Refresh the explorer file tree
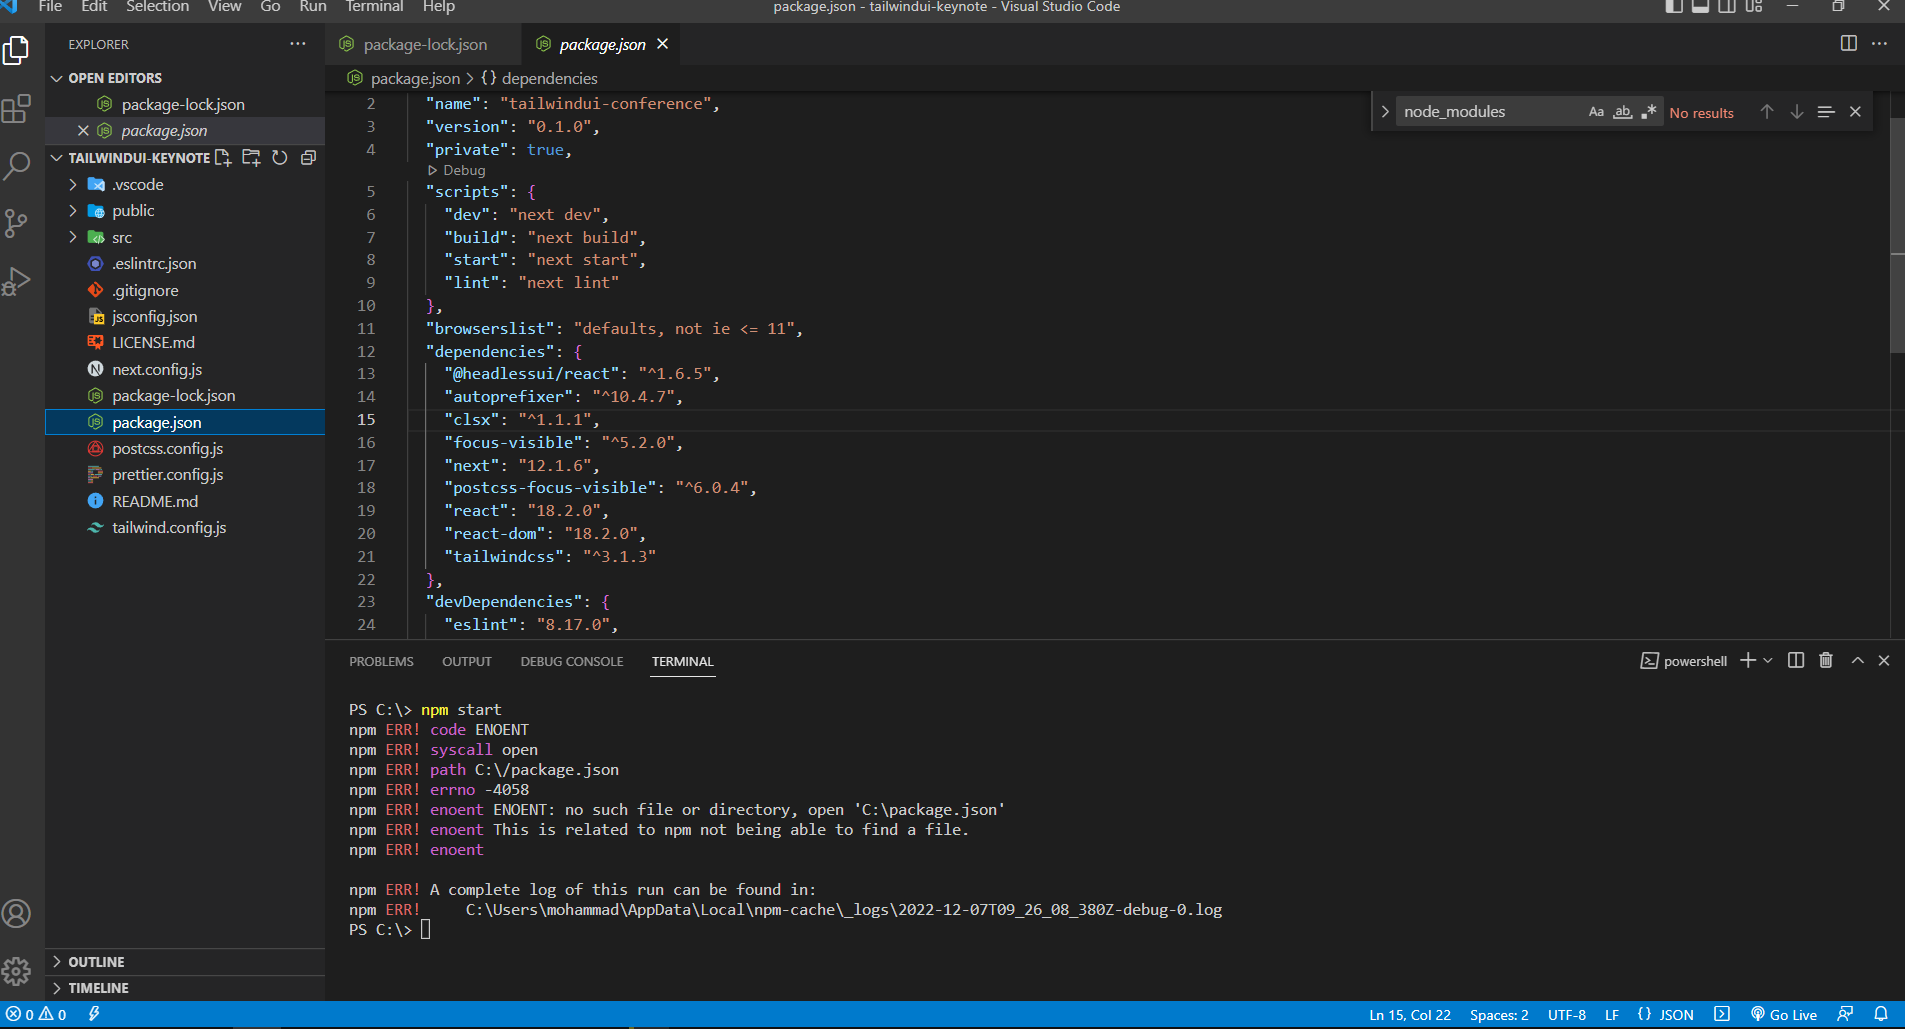 pyautogui.click(x=280, y=158)
